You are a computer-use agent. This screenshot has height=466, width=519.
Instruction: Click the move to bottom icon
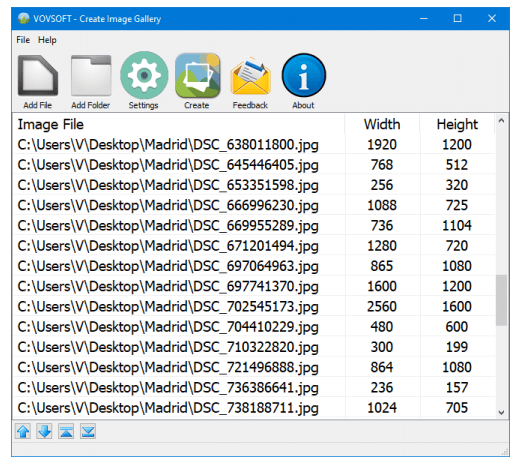(88, 431)
